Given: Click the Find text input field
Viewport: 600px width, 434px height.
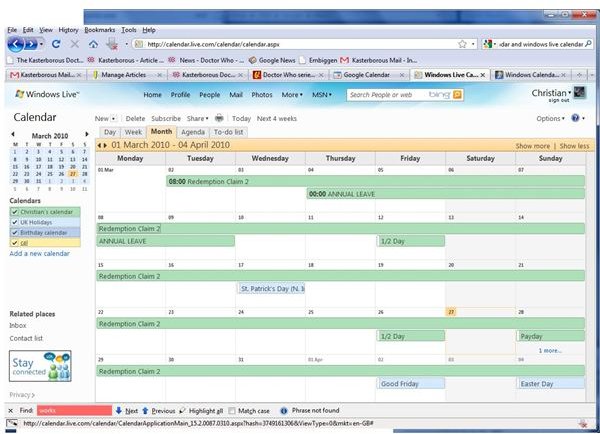Looking at the screenshot, I should coord(75,411).
